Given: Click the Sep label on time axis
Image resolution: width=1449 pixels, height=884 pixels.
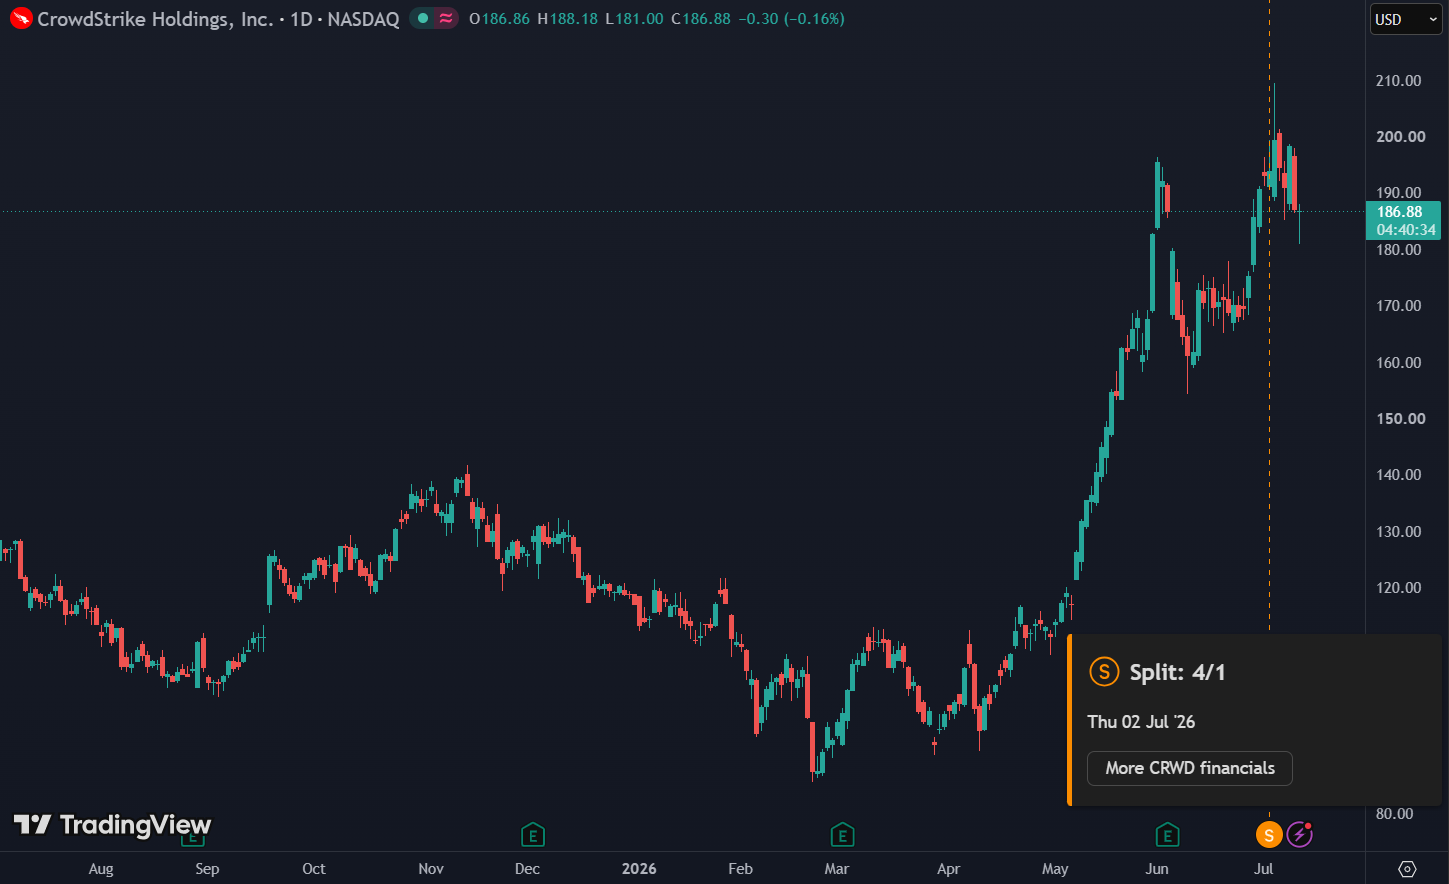Looking at the screenshot, I should click(207, 868).
